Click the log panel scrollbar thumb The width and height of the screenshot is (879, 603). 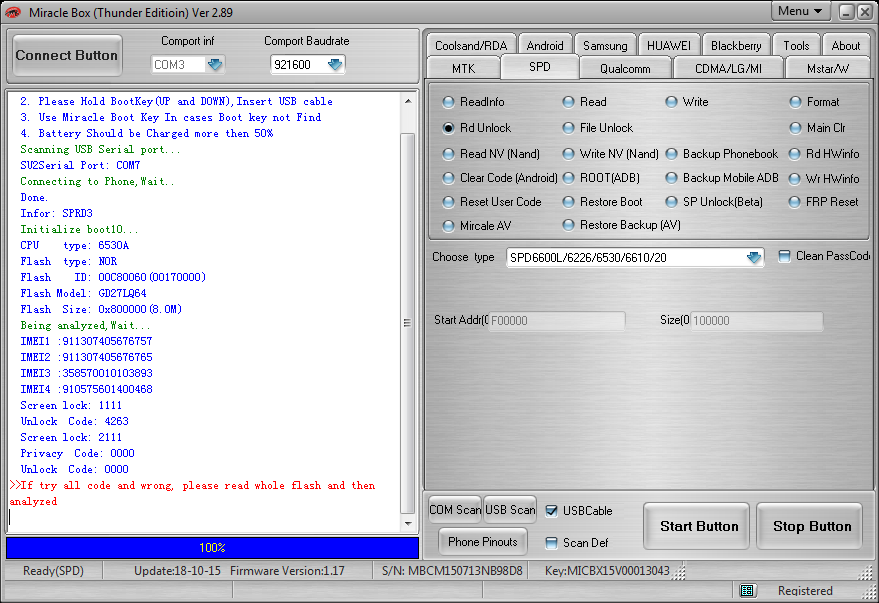point(408,323)
